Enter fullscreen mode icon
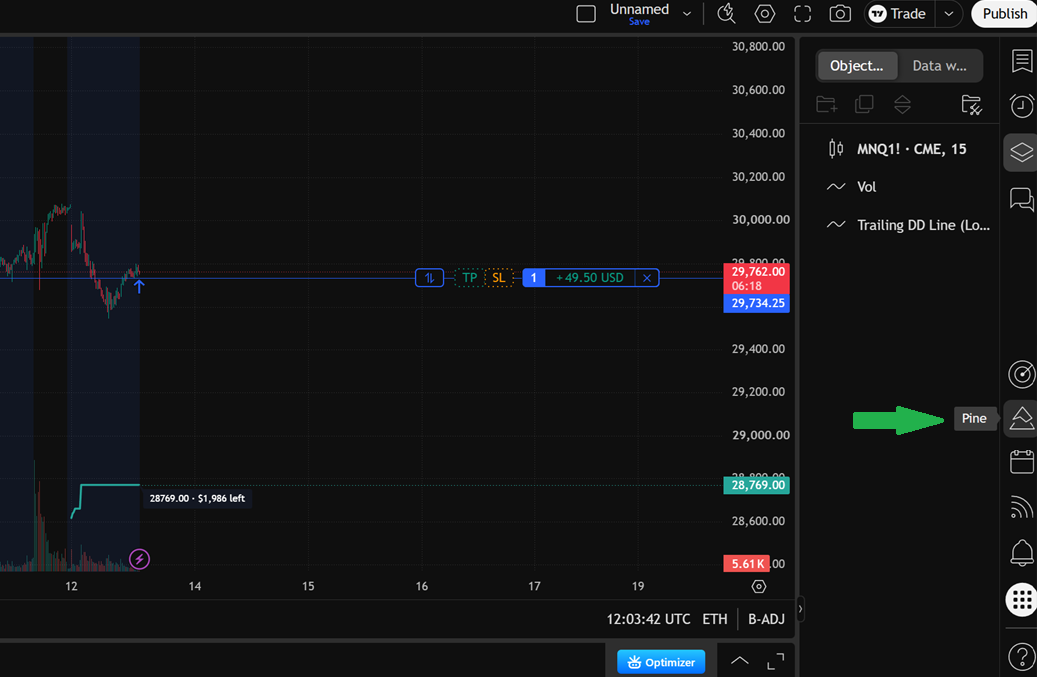Image resolution: width=1037 pixels, height=677 pixels. pyautogui.click(x=802, y=14)
